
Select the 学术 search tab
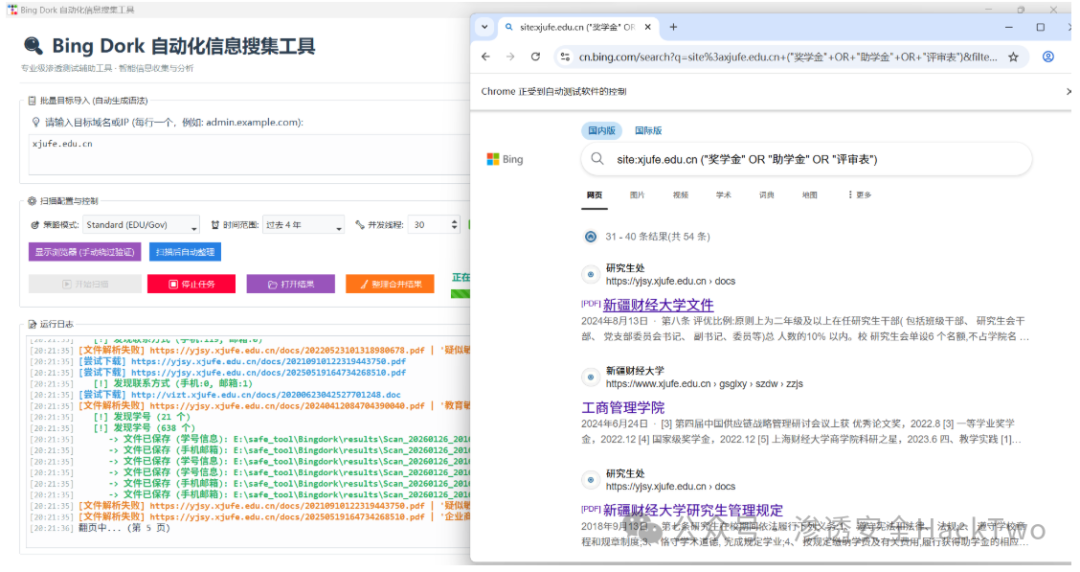point(723,195)
